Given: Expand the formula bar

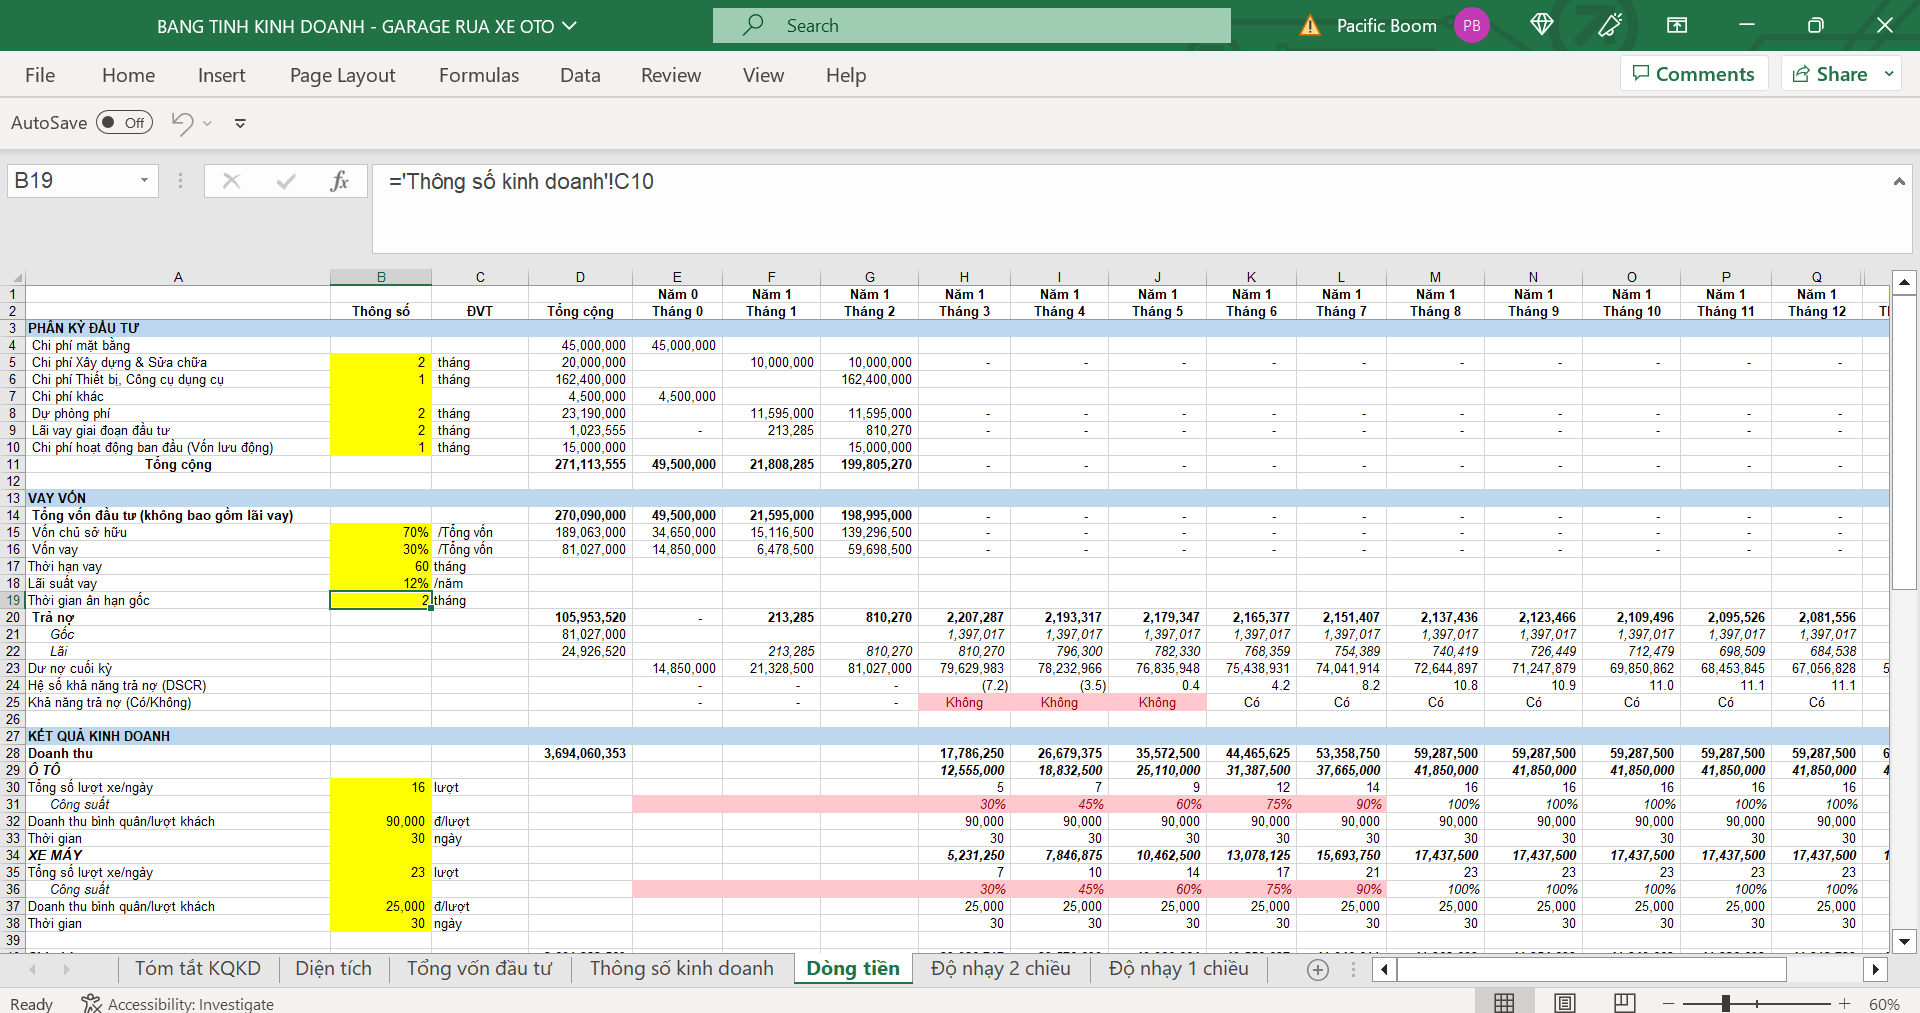Looking at the screenshot, I should pos(1898,181).
